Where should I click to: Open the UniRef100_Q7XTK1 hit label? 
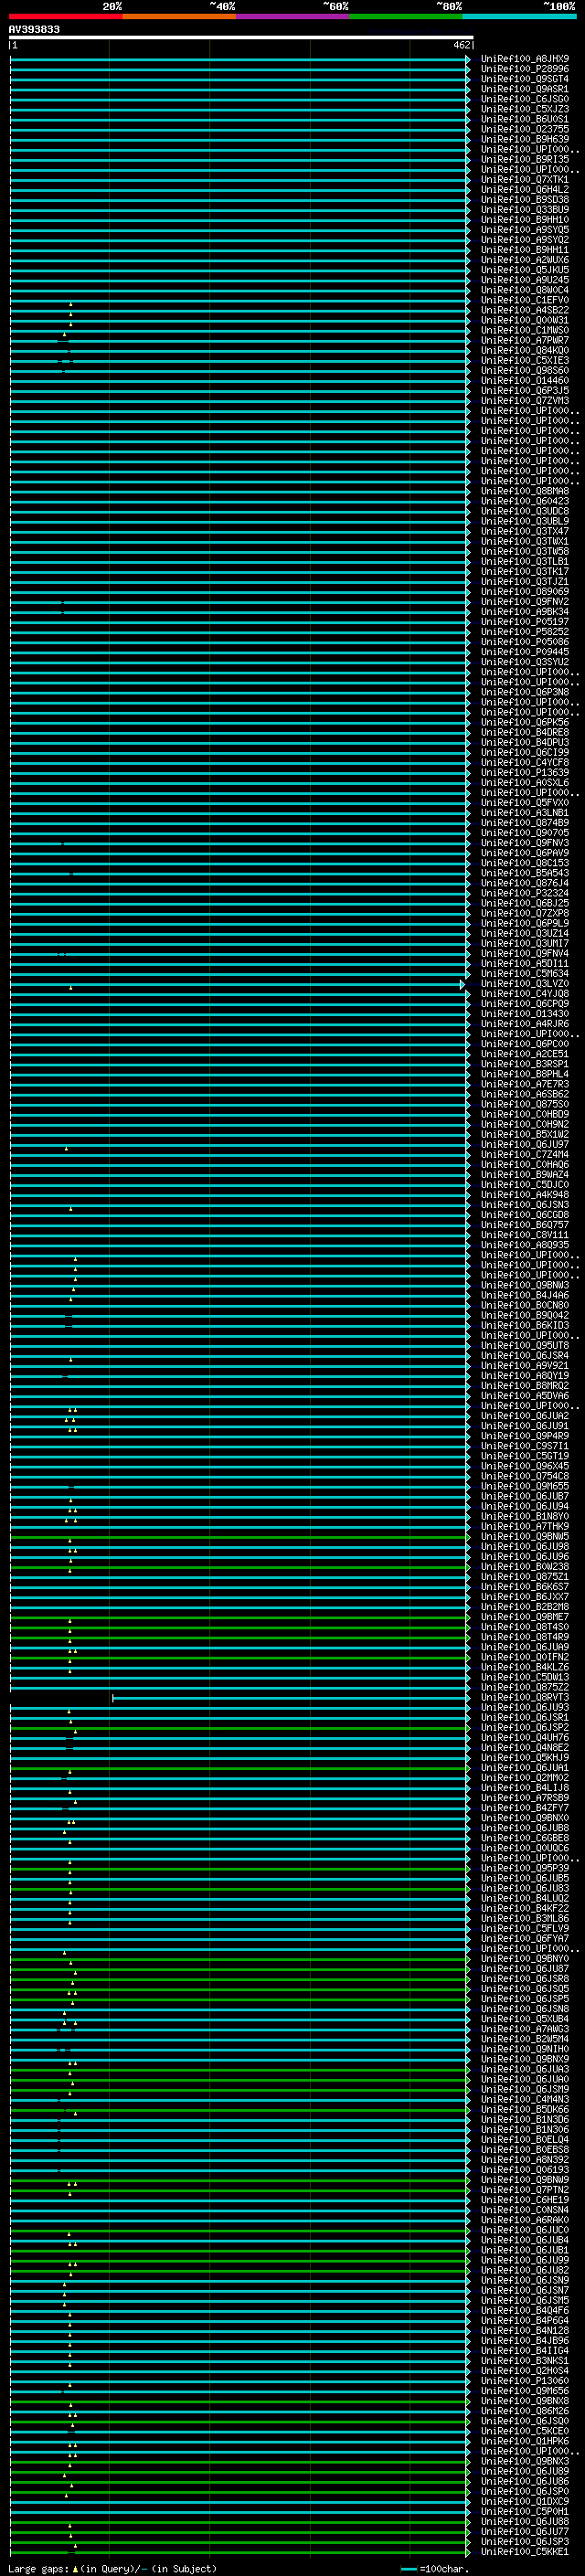[525, 180]
